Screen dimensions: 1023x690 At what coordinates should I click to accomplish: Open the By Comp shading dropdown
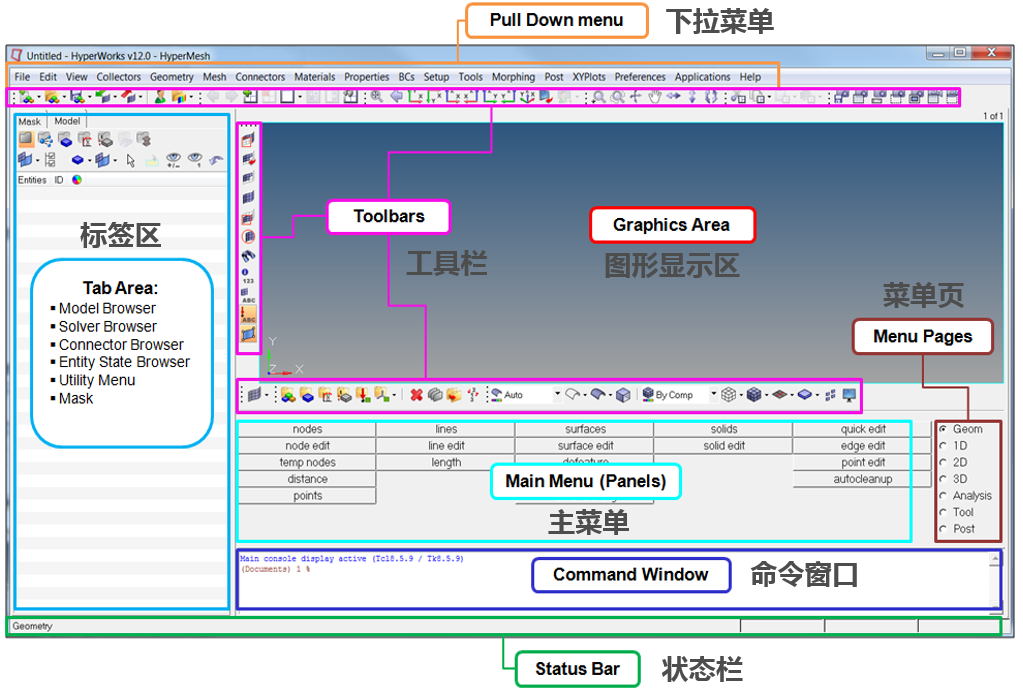pyautogui.click(x=713, y=394)
